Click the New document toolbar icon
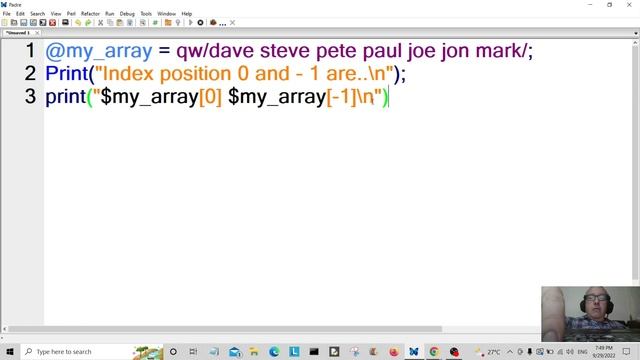640x360 pixels. [x=5, y=23]
